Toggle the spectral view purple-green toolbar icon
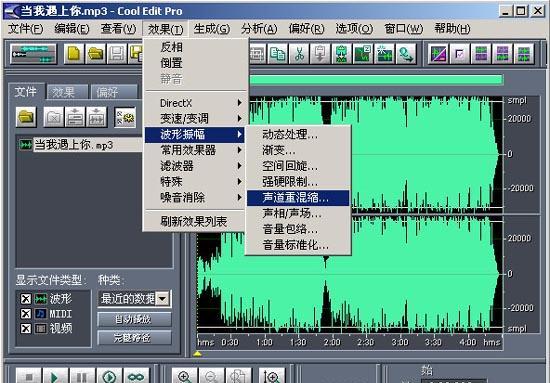 (438, 54)
